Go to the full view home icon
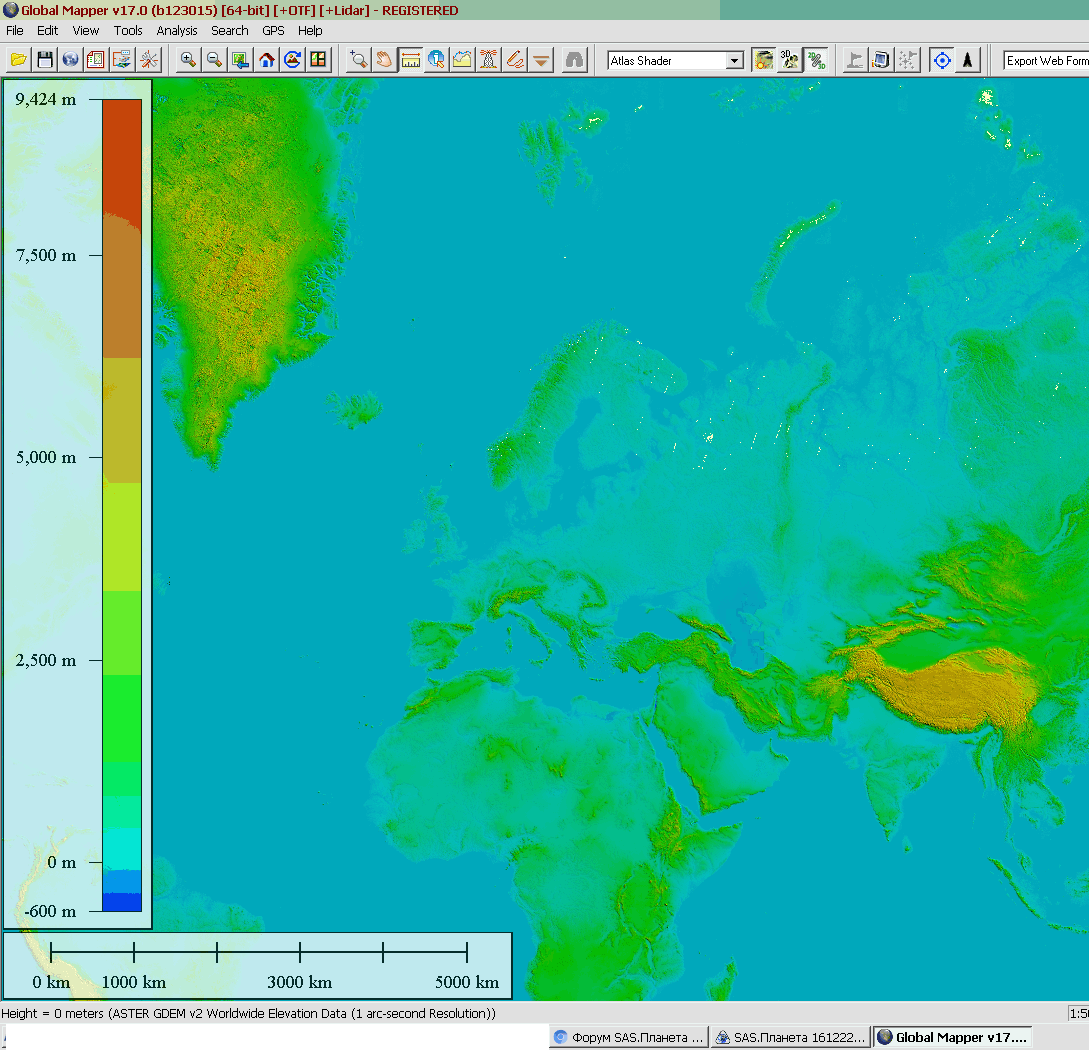This screenshot has height=1050, width=1089. (266, 60)
